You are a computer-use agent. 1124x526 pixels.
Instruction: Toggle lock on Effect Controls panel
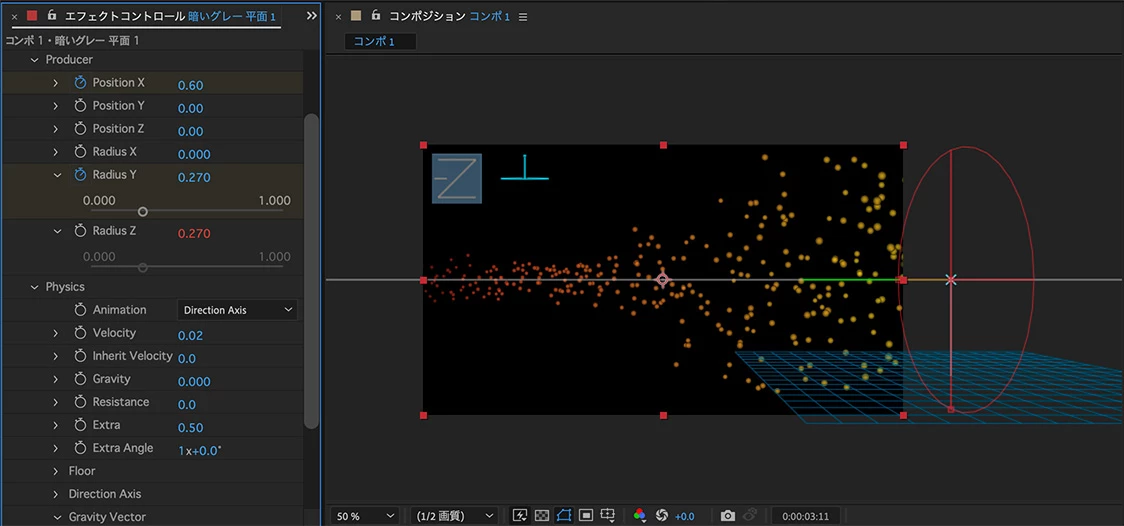tap(52, 15)
